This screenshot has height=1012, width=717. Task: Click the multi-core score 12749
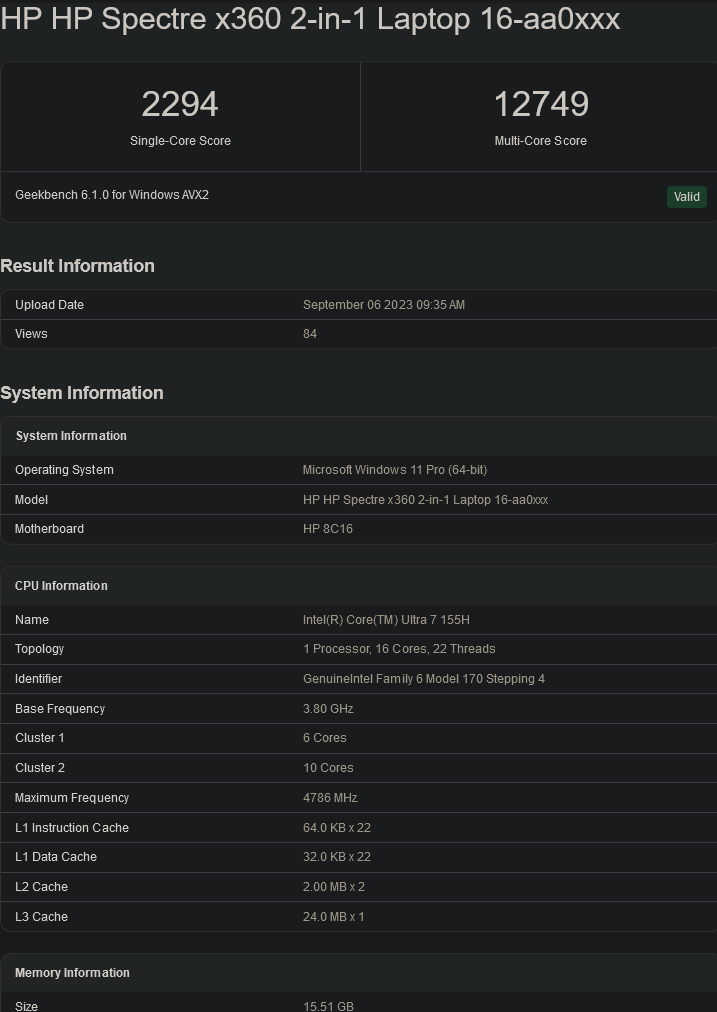(x=540, y=104)
